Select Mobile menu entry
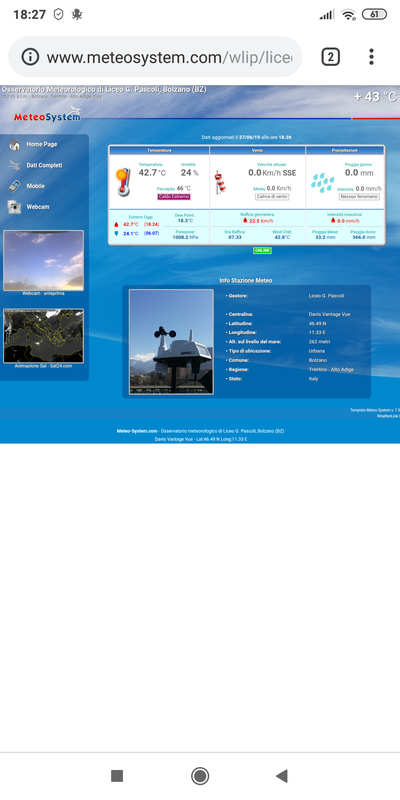Viewport: 400px width, 800px height. 36,186
